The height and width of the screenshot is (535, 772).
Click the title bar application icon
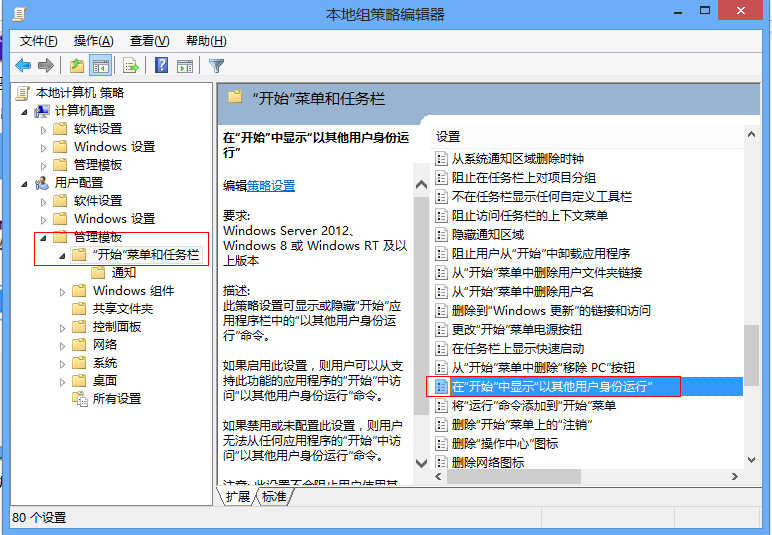pos(19,14)
